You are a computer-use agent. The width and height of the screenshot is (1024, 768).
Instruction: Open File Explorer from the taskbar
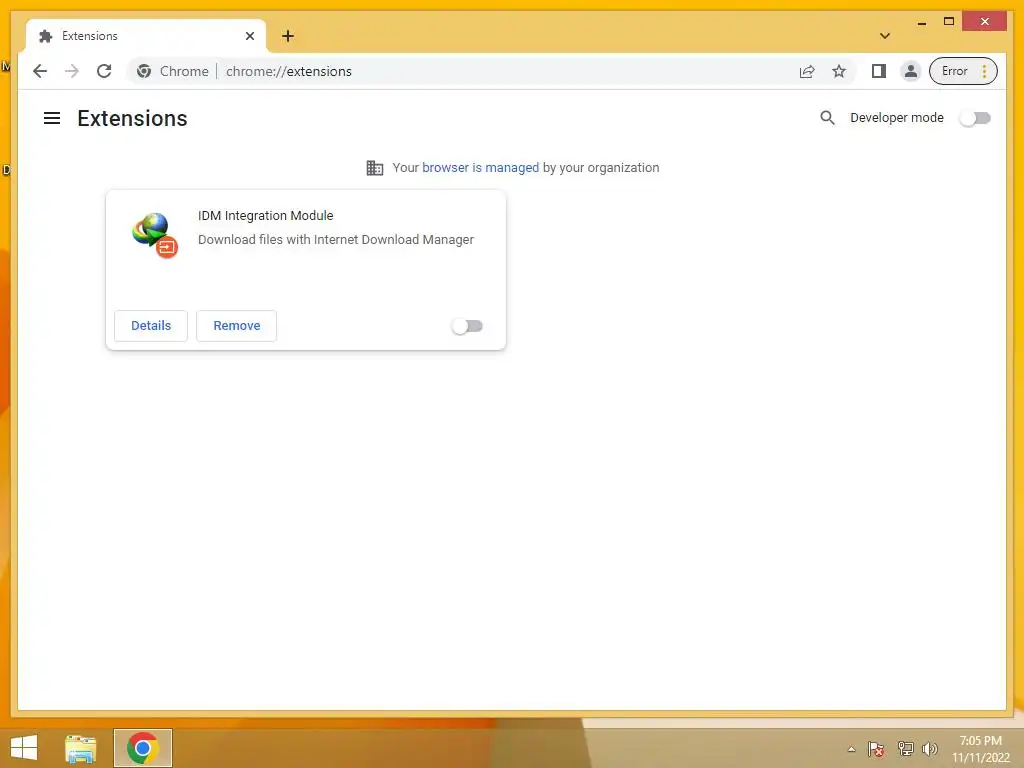[80, 748]
